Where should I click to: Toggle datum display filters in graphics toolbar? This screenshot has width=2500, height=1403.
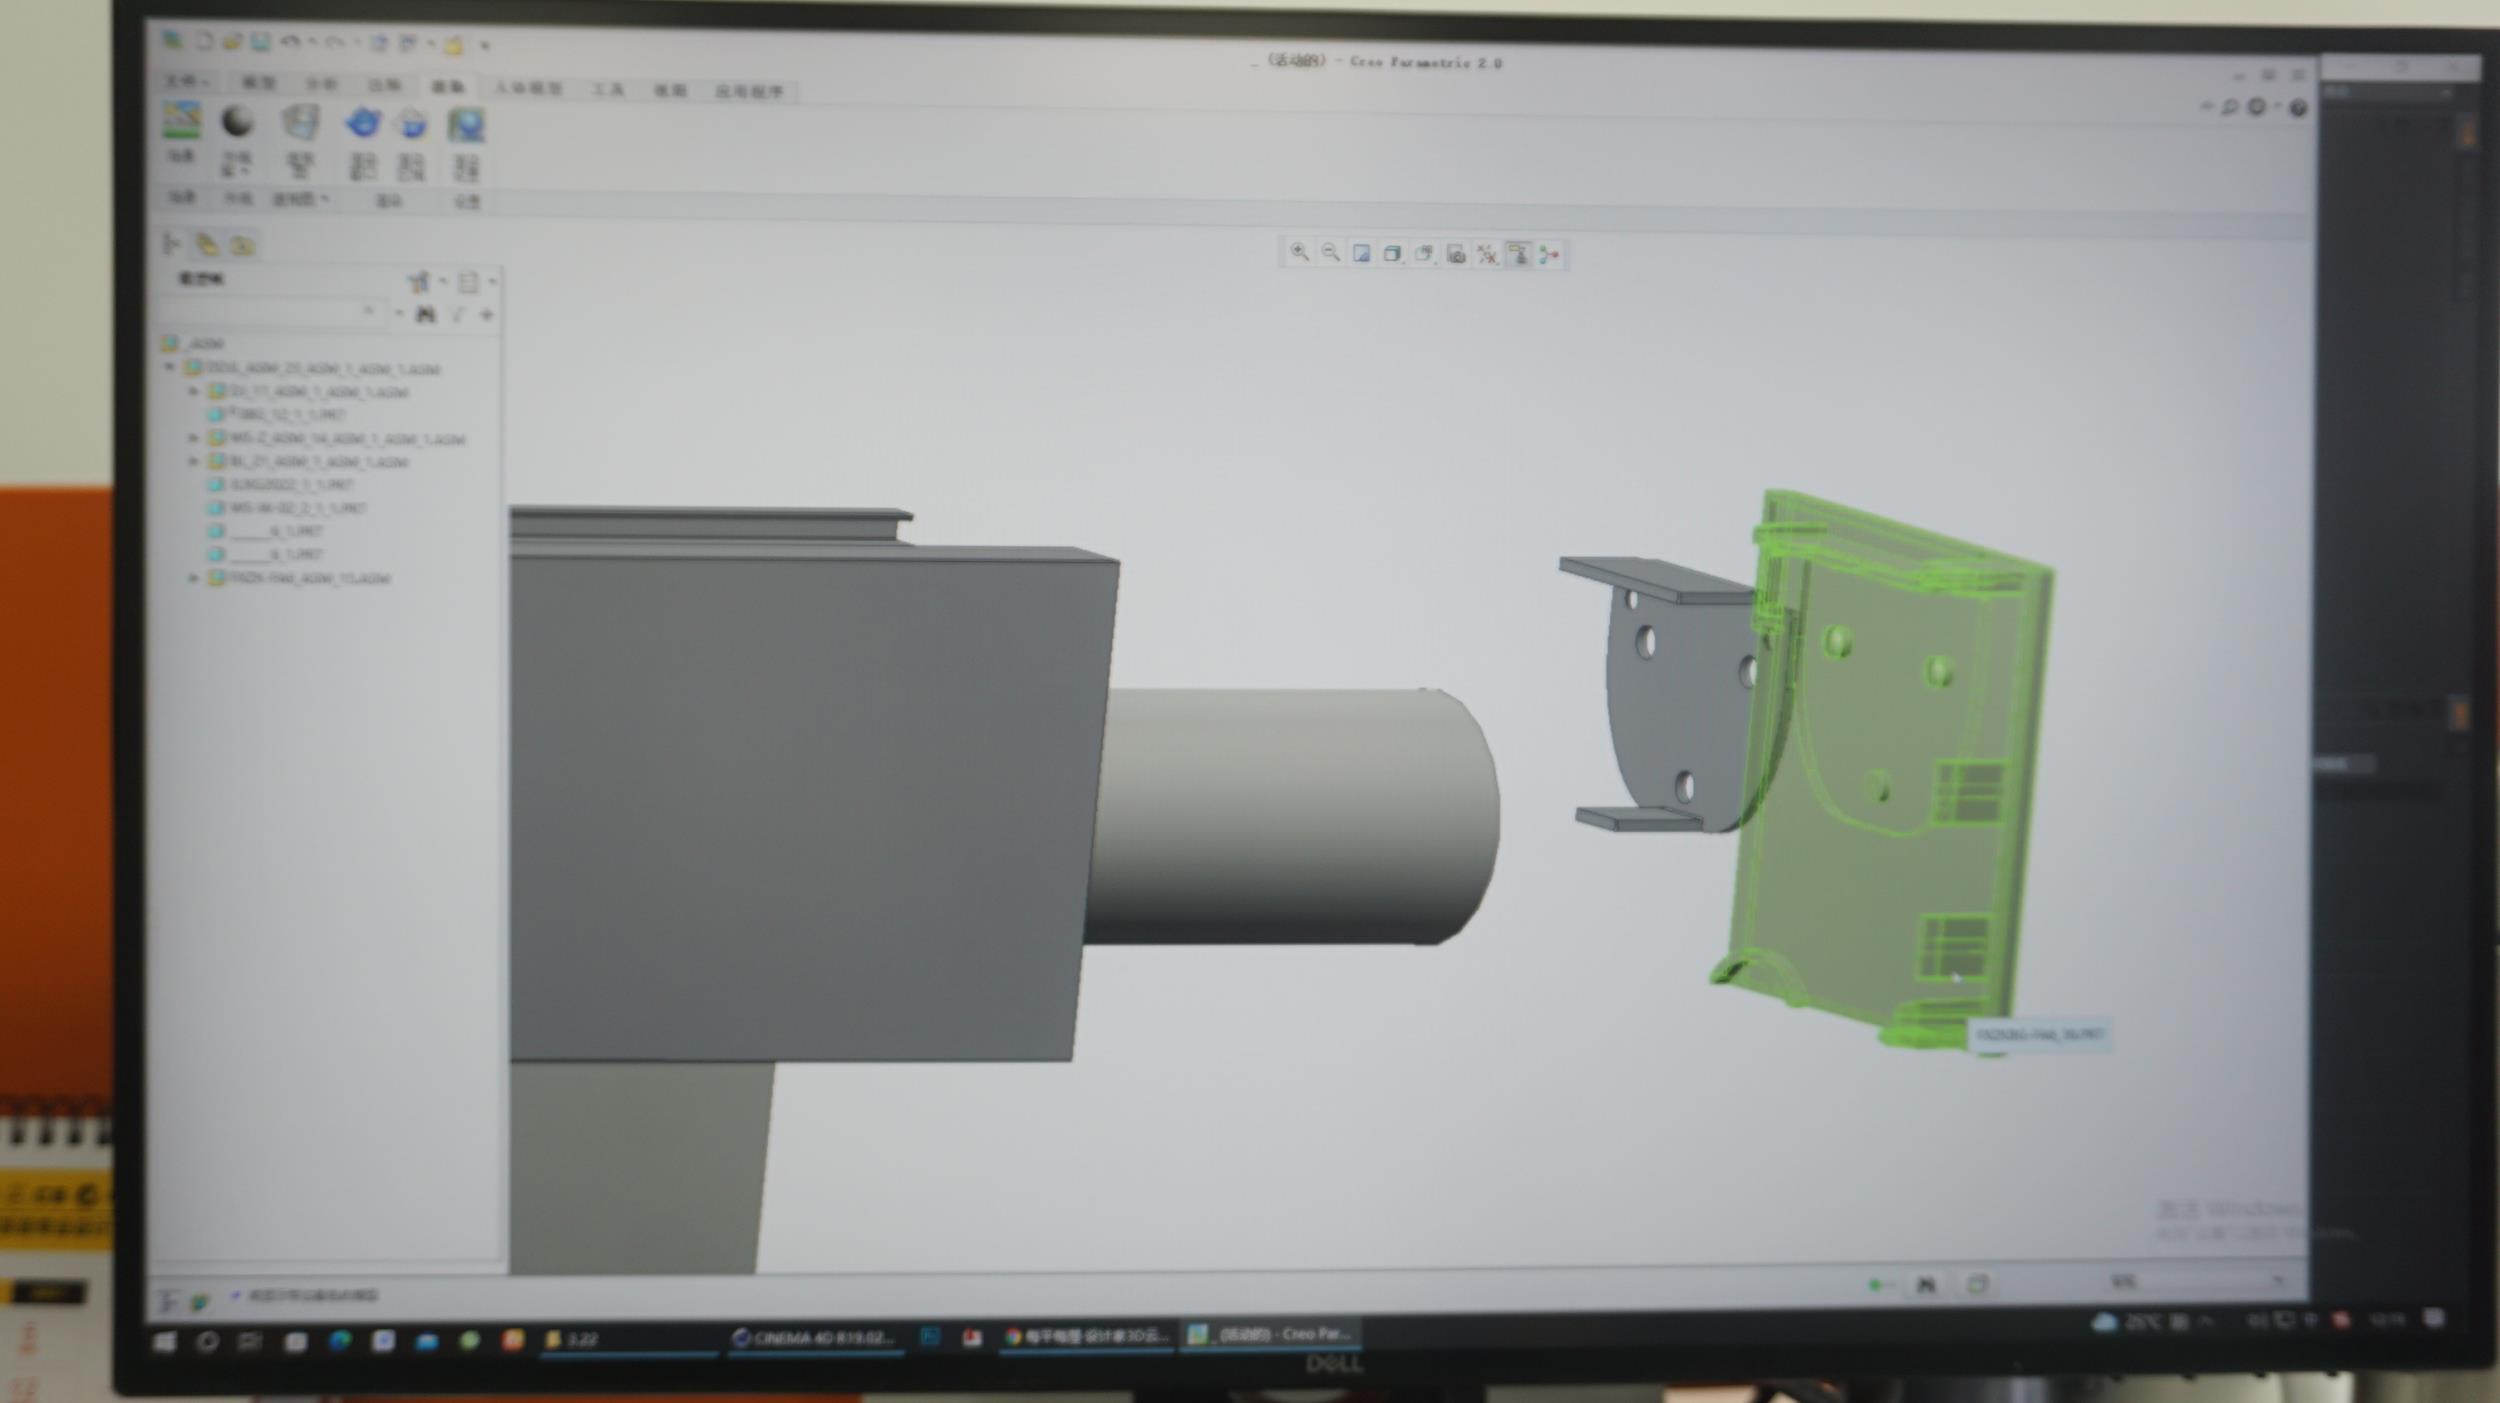pos(1487,256)
